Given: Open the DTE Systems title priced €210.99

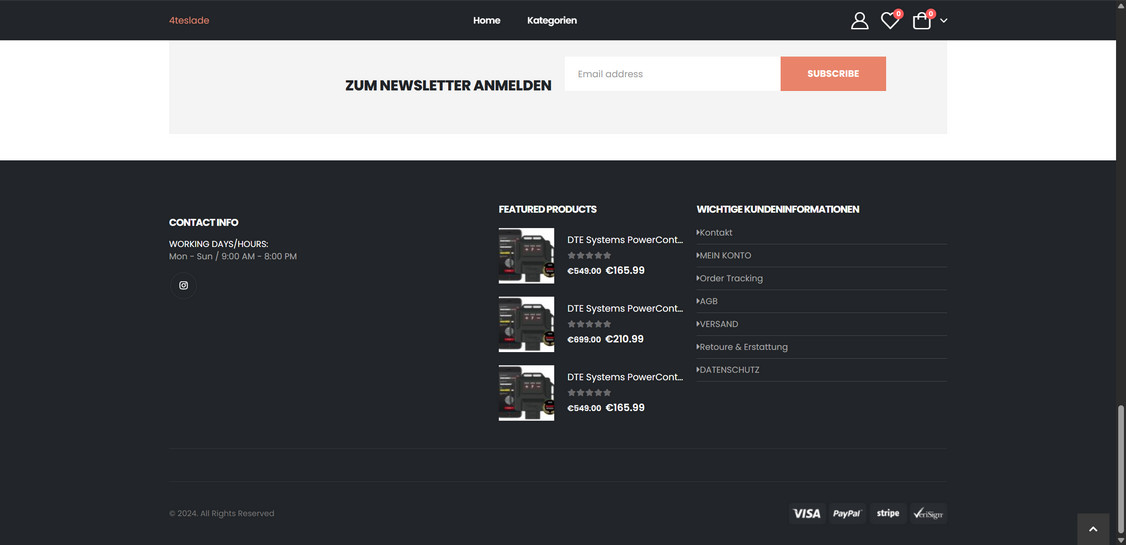Looking at the screenshot, I should coord(625,308).
